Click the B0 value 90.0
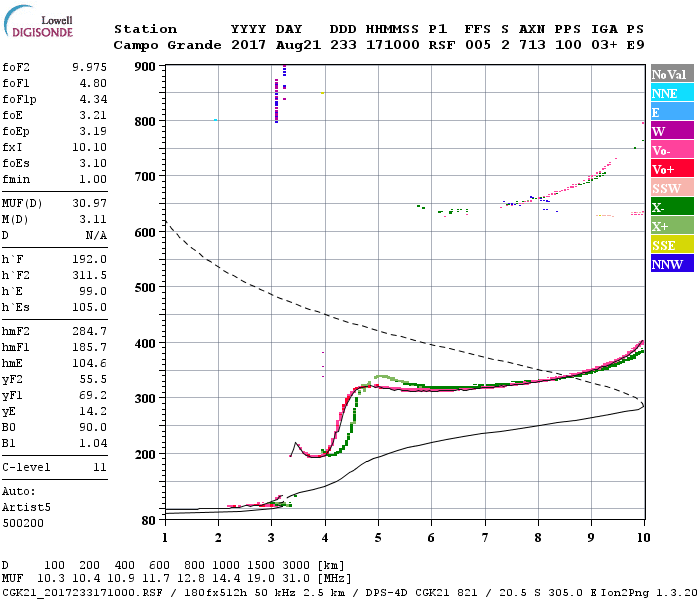700x600 pixels. click(x=93, y=428)
